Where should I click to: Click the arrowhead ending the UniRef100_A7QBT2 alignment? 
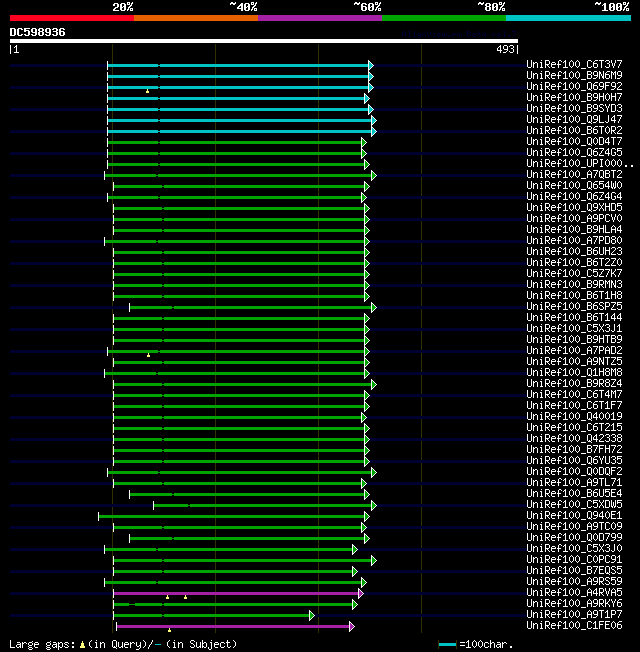click(374, 175)
